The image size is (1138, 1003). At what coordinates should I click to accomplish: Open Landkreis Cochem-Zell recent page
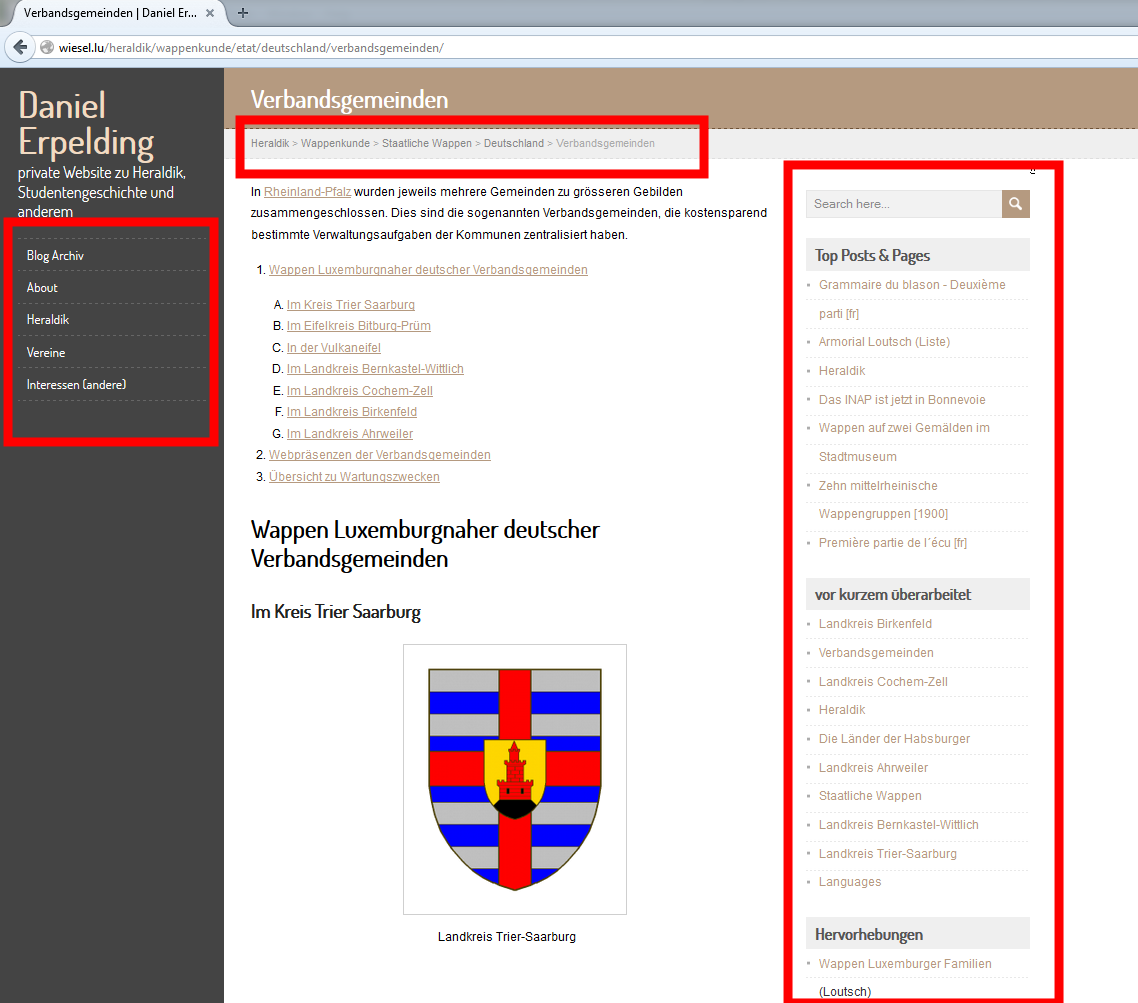[883, 682]
